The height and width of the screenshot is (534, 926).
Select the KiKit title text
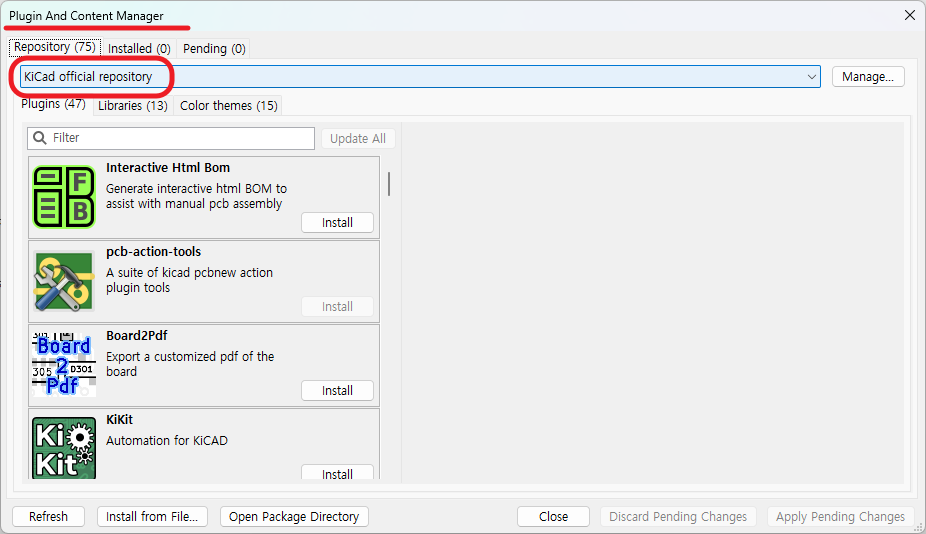[119, 419]
